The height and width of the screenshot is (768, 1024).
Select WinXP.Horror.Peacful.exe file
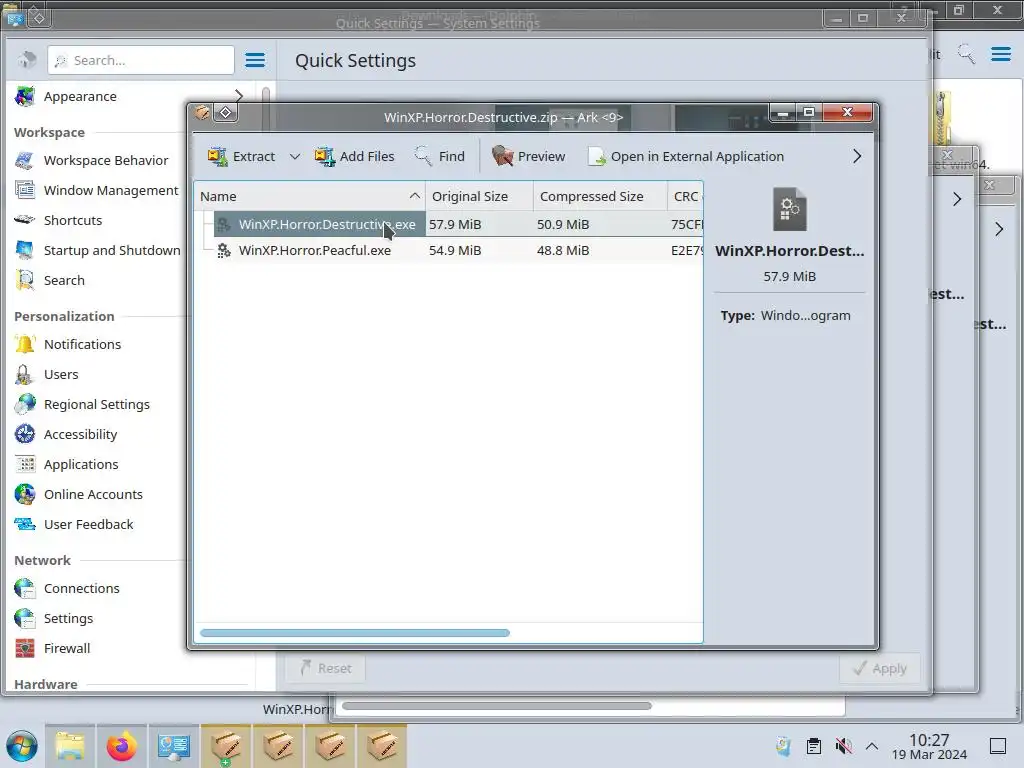315,251
